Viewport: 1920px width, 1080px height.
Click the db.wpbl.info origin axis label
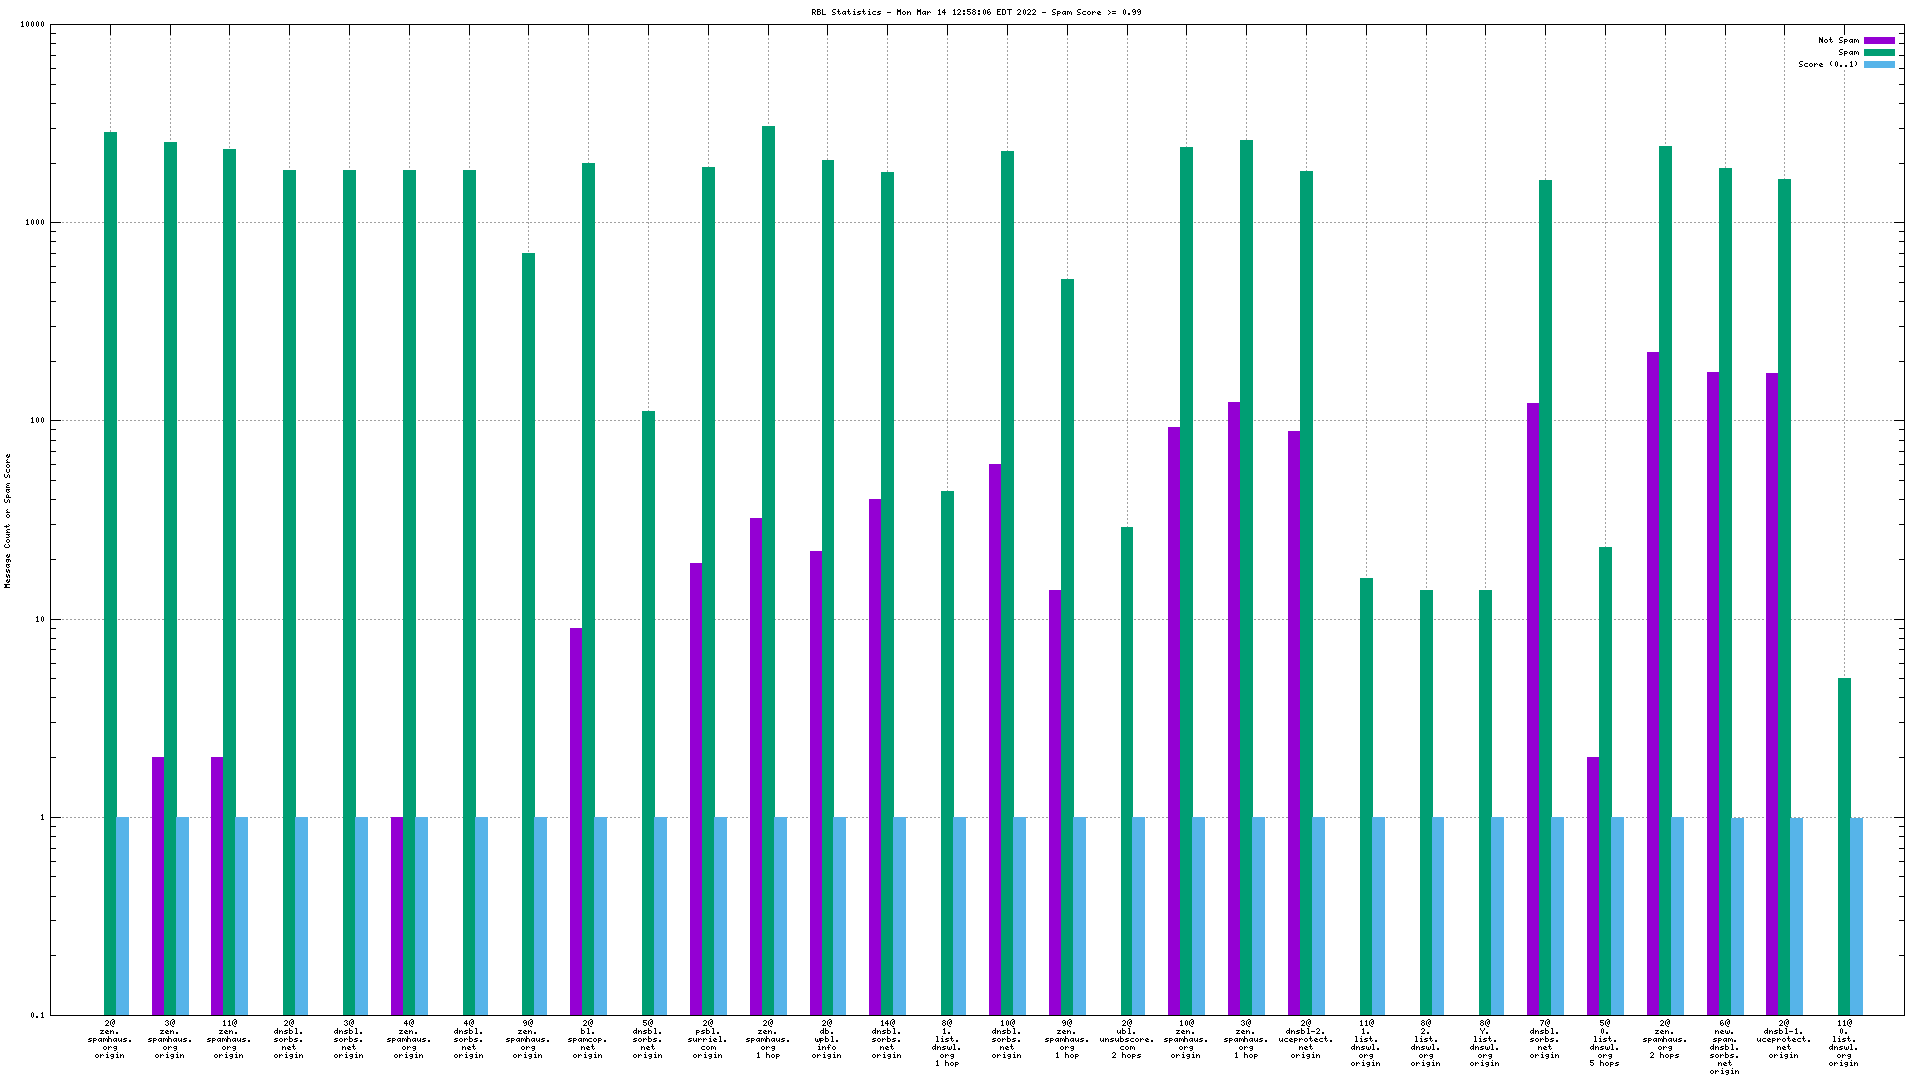coord(827,1040)
